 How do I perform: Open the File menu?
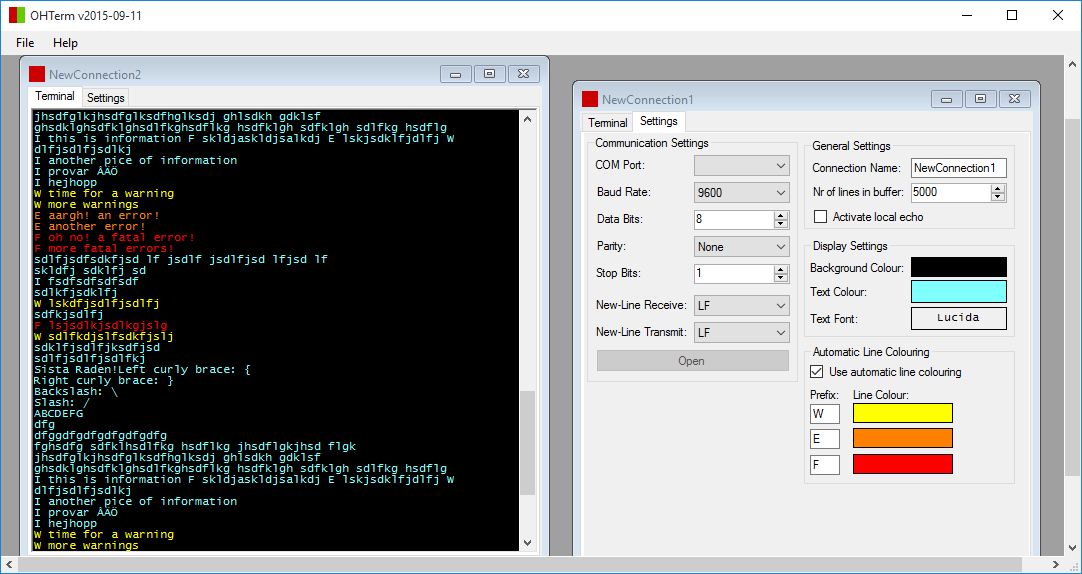point(25,43)
